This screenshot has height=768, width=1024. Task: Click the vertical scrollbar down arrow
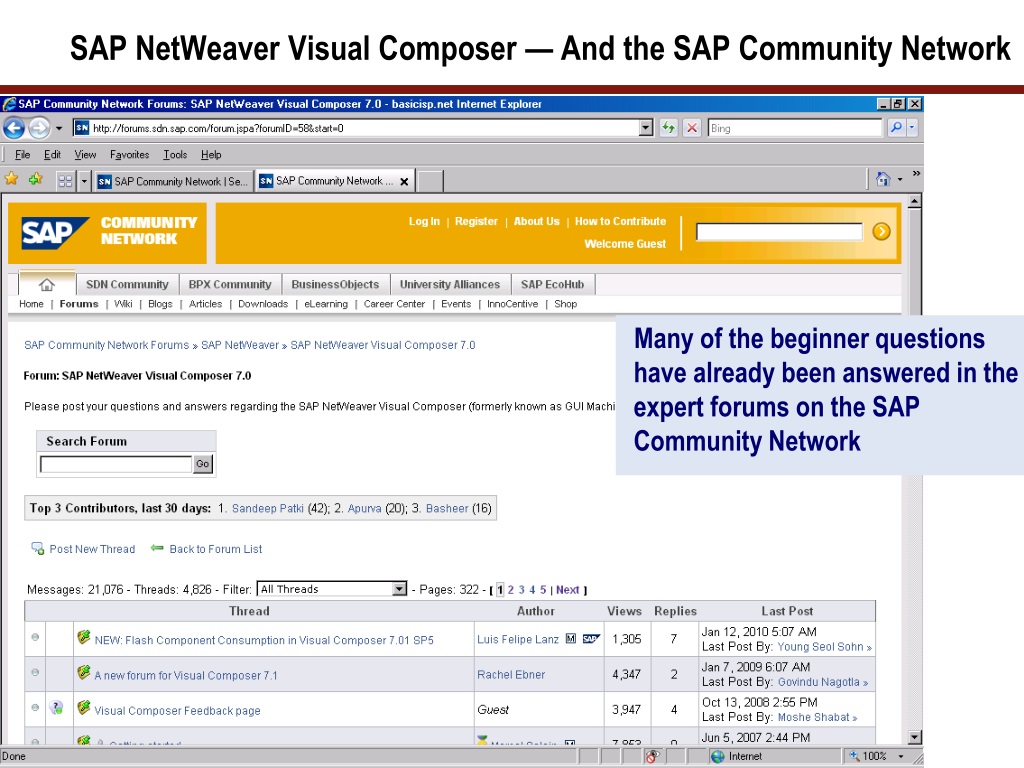(x=914, y=737)
